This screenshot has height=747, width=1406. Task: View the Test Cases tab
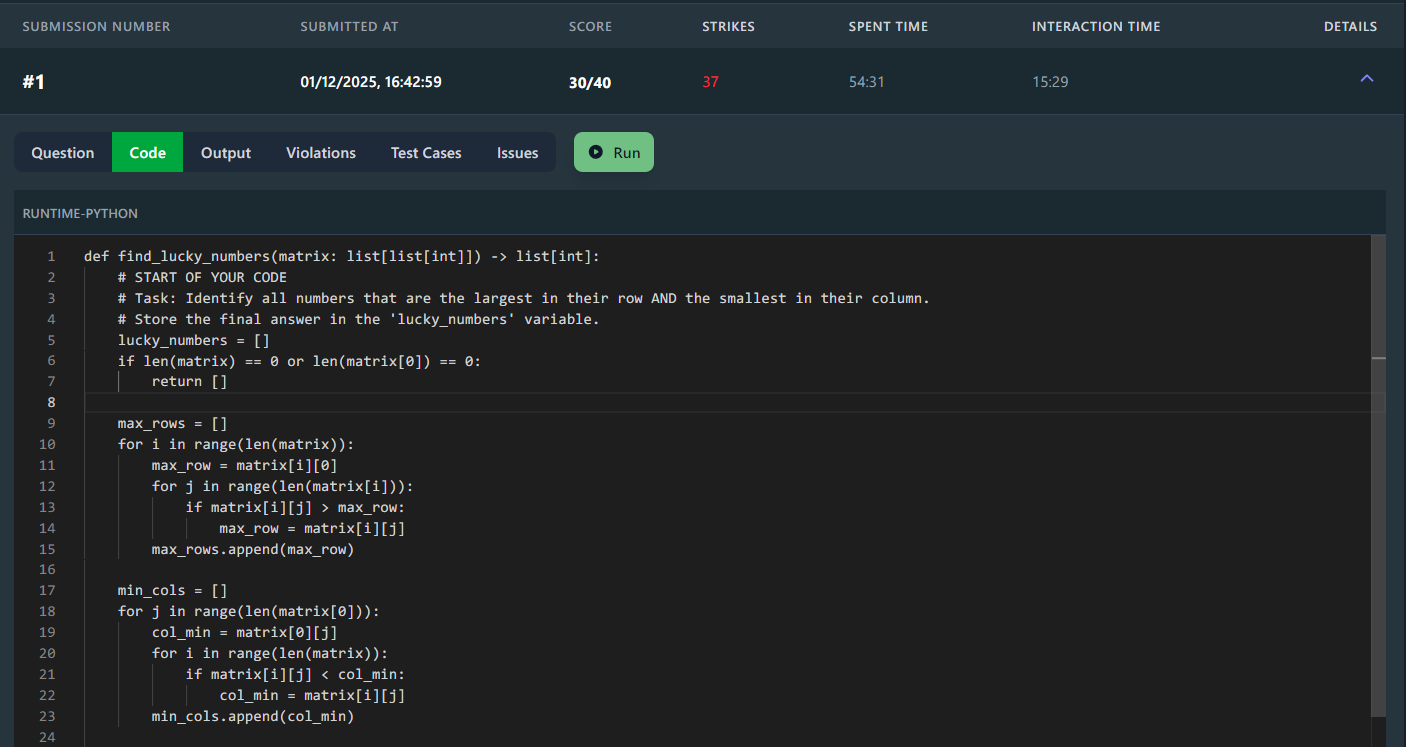[x=426, y=152]
